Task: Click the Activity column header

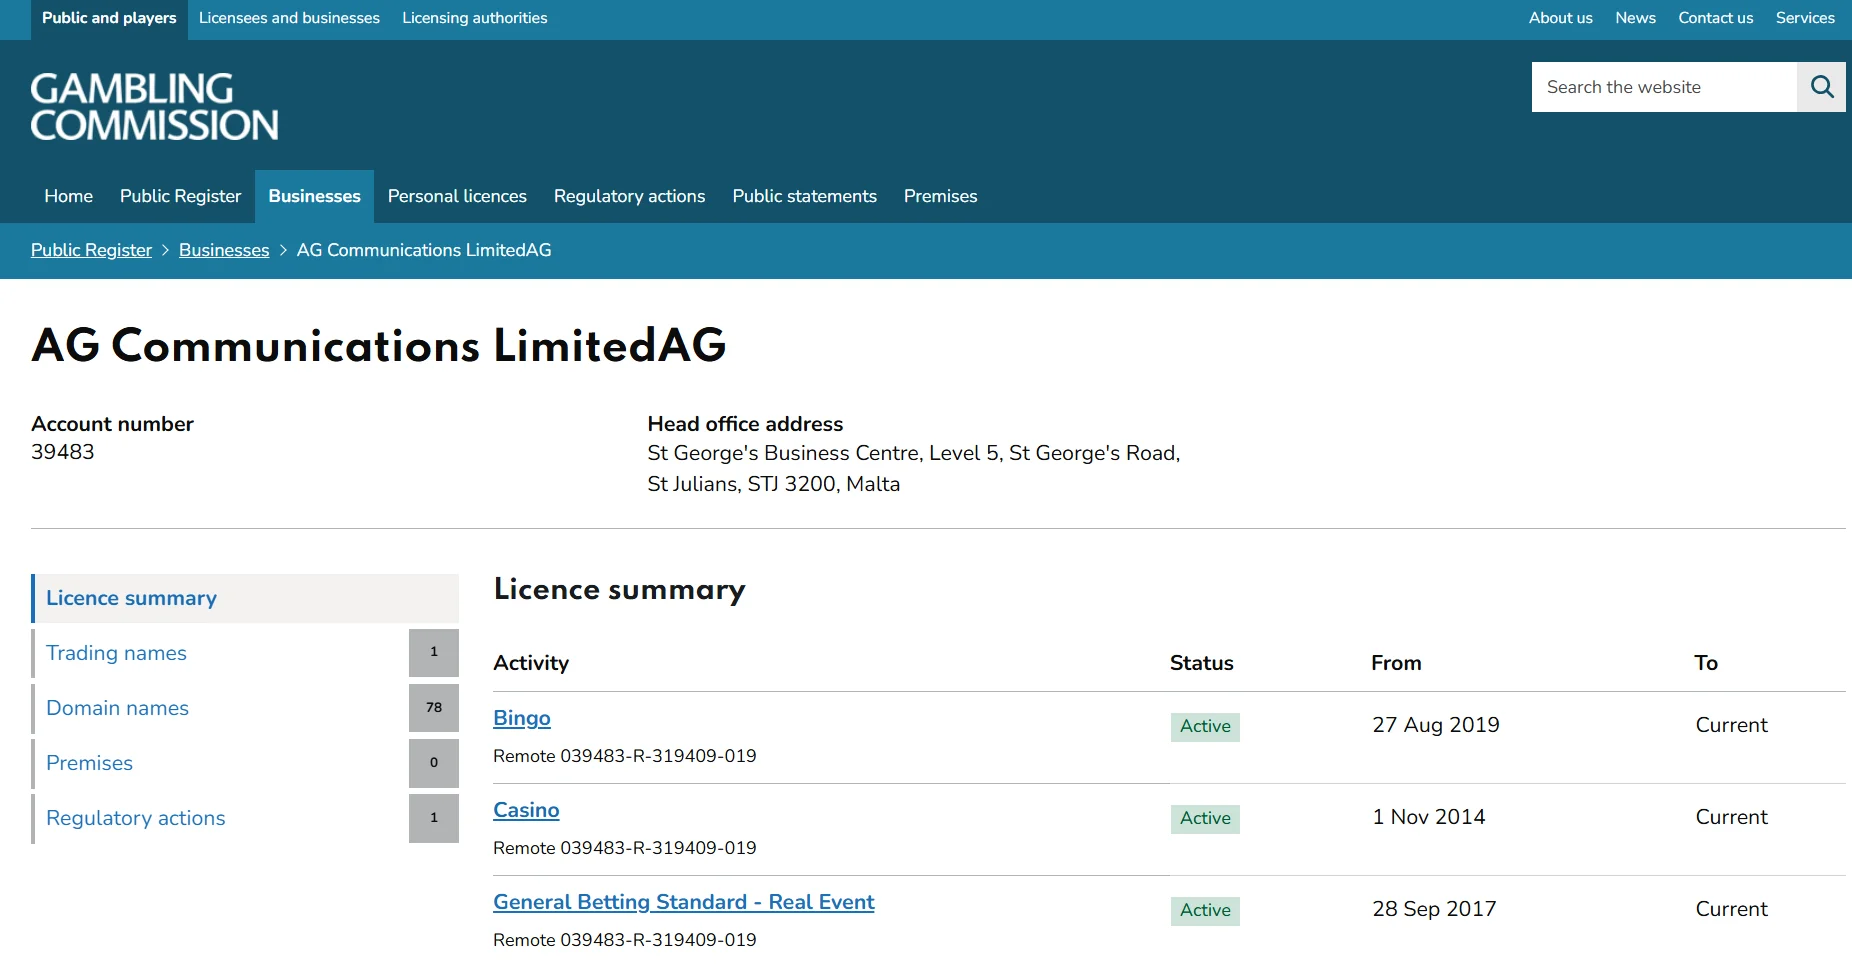Action: (531, 663)
